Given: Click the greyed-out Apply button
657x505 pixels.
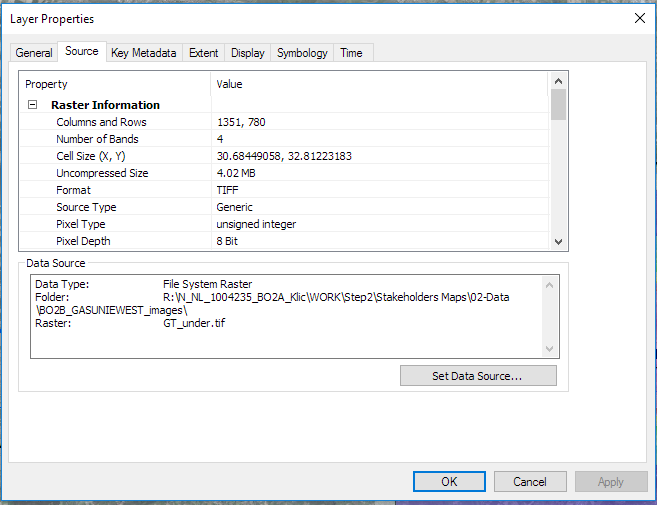Looking at the screenshot, I should pyautogui.click(x=611, y=482).
